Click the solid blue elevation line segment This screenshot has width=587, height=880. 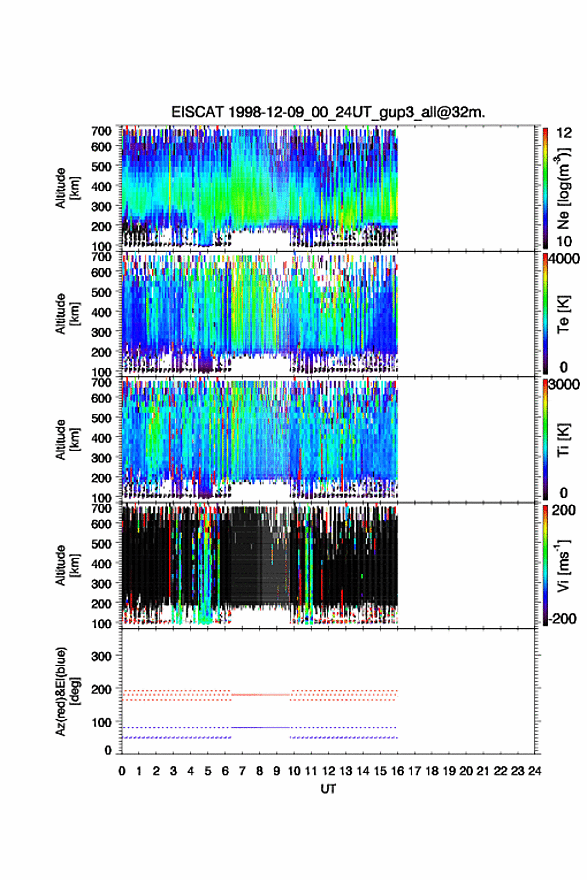click(x=260, y=727)
